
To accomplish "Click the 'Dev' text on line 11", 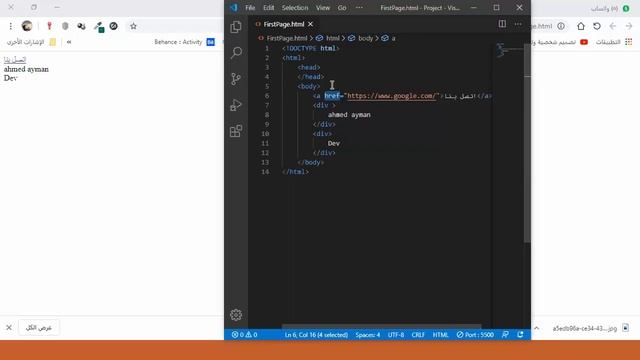I will pyautogui.click(x=333, y=144).
